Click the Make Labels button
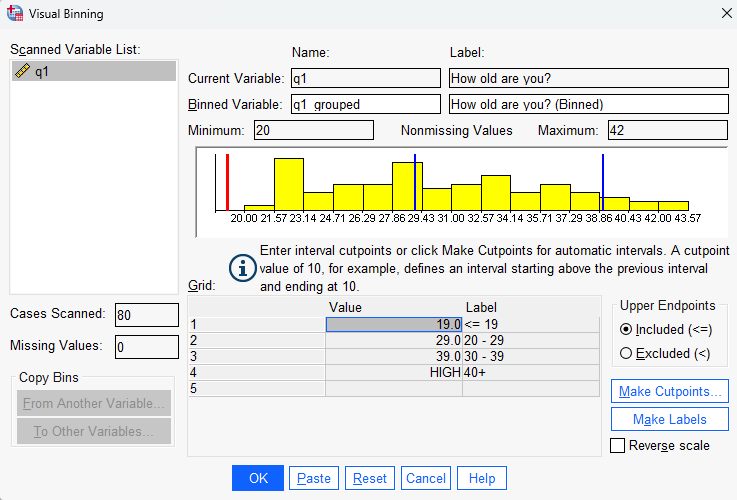This screenshot has width=737, height=500. pyautogui.click(x=669, y=419)
